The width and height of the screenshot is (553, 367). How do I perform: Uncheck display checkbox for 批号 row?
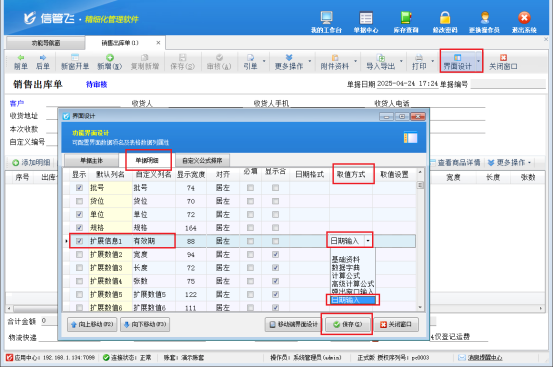click(x=79, y=188)
